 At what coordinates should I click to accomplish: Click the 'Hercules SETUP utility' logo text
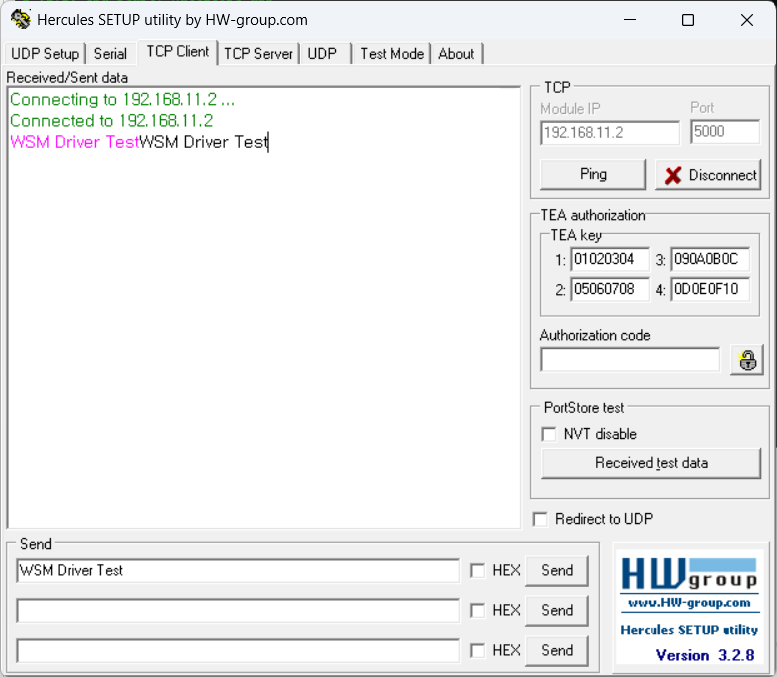point(689,630)
